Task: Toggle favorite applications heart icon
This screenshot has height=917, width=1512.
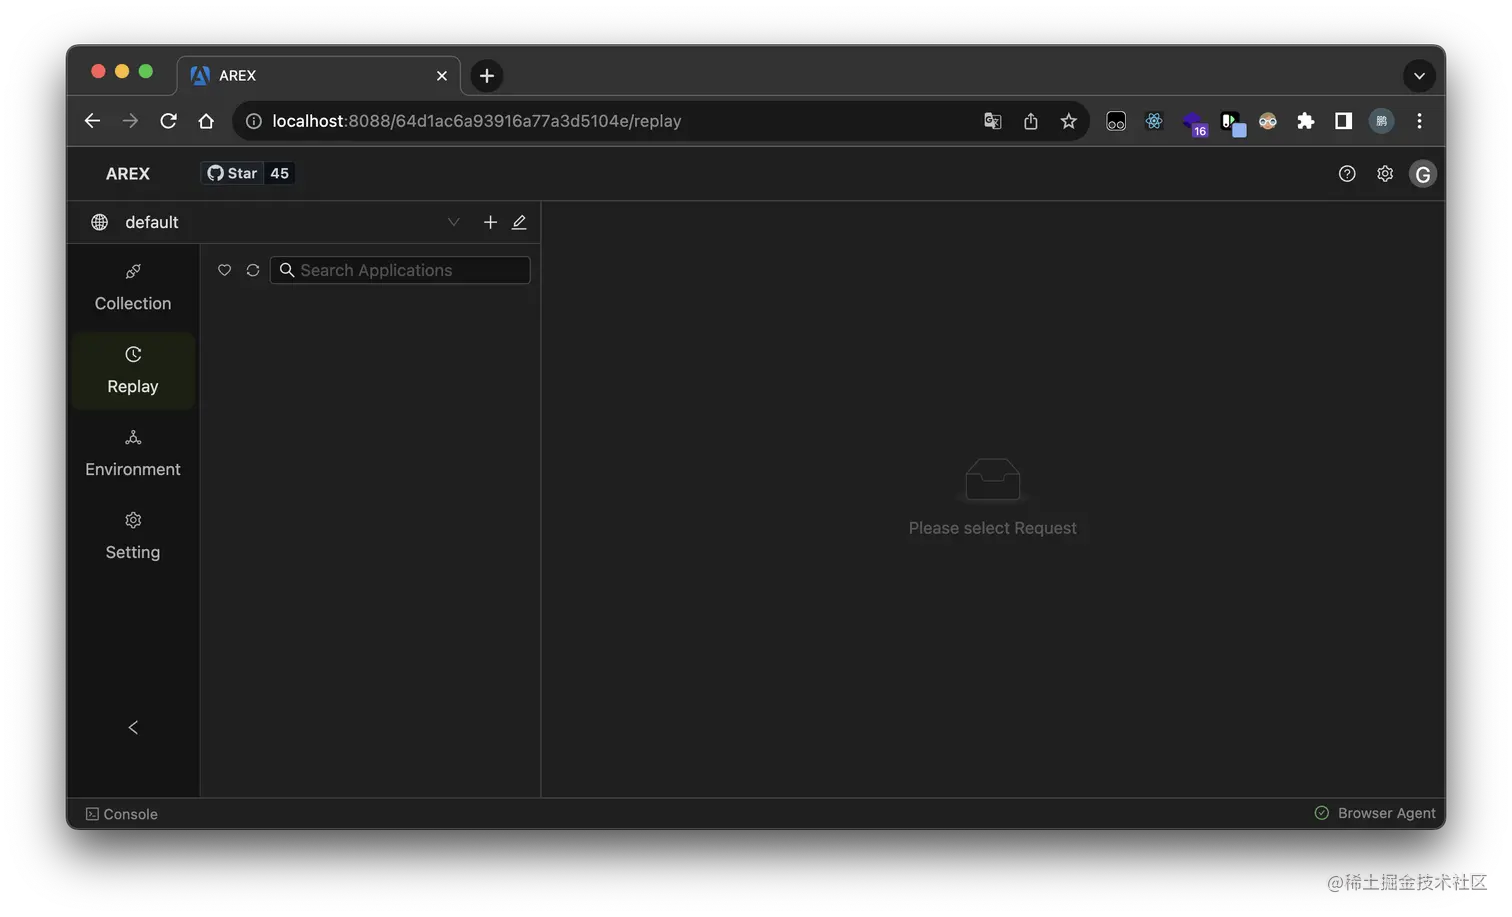Action: click(x=224, y=270)
